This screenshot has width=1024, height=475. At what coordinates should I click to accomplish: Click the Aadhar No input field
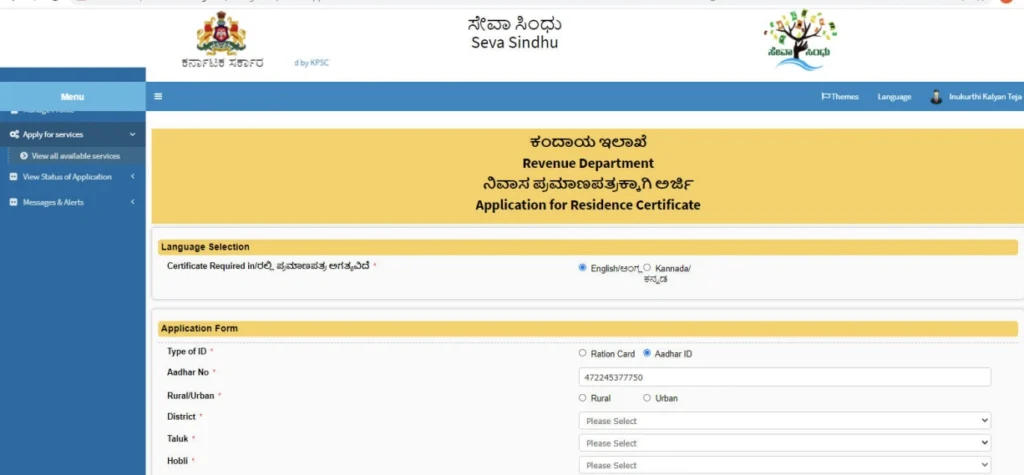(785, 377)
